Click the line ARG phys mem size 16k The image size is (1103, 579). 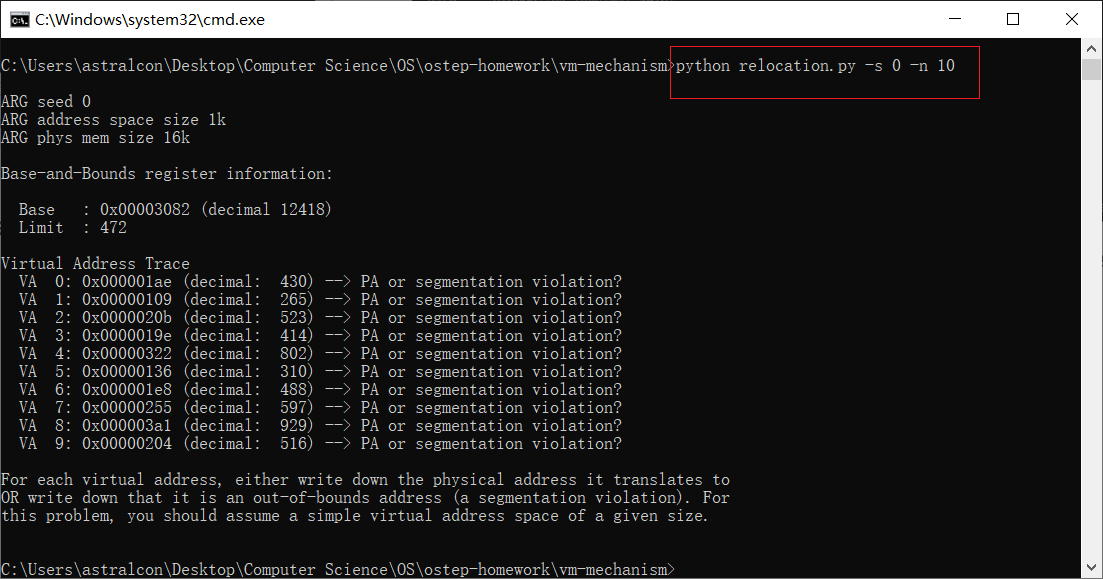click(x=95, y=138)
